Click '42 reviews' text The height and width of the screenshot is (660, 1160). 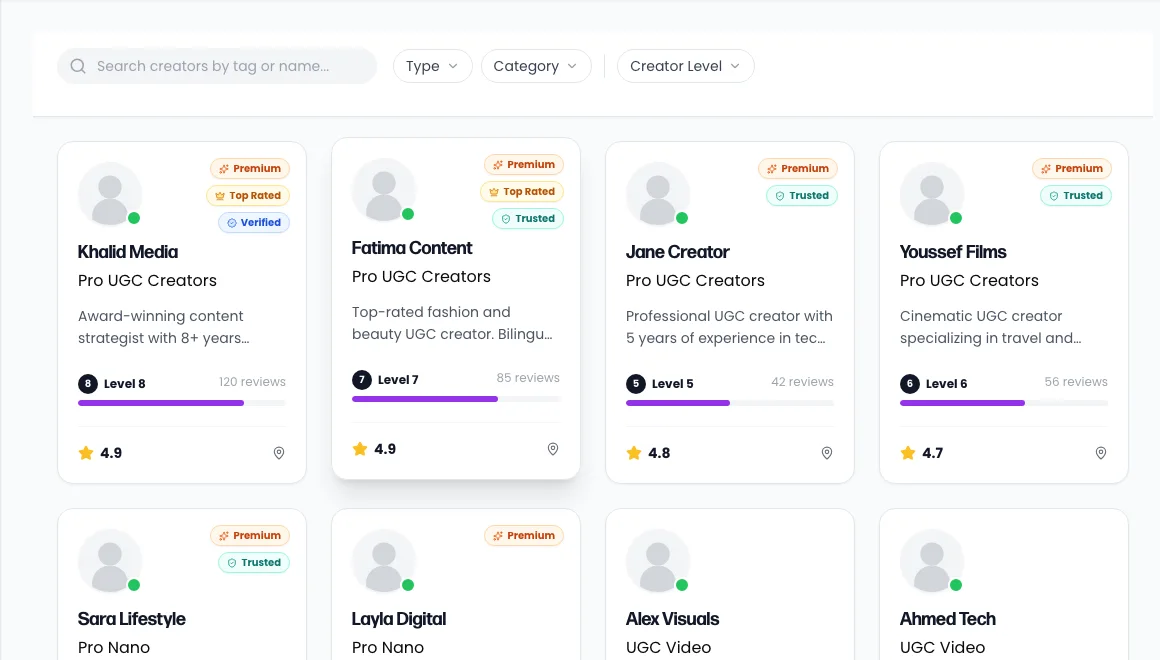803,382
